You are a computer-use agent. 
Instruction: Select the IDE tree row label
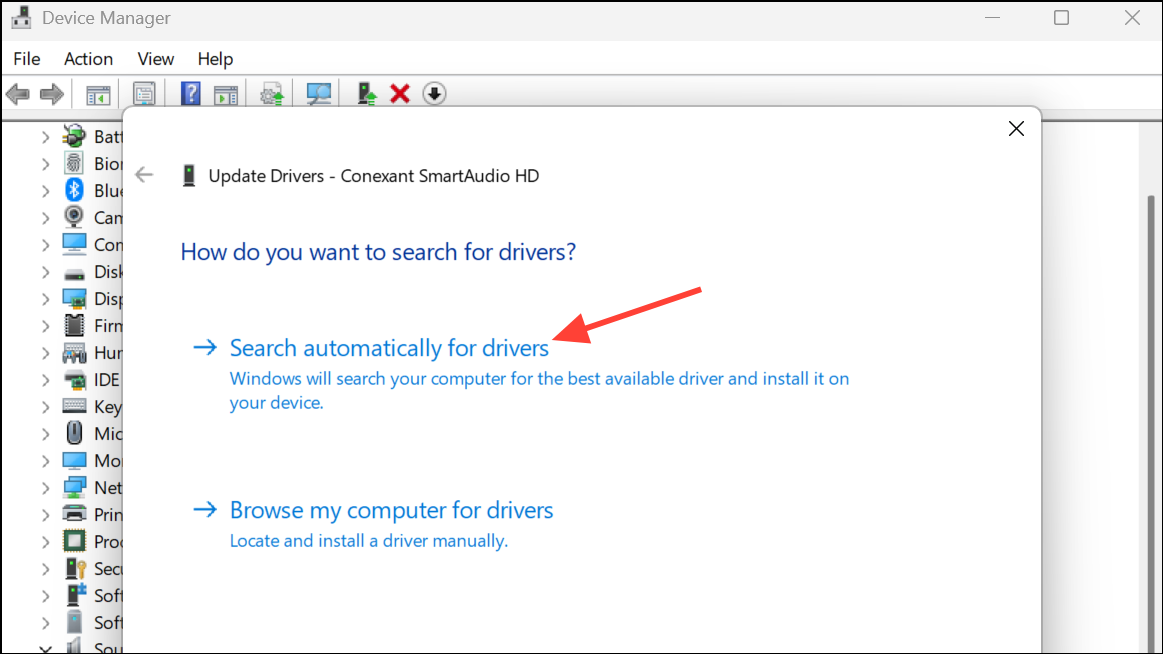point(107,380)
